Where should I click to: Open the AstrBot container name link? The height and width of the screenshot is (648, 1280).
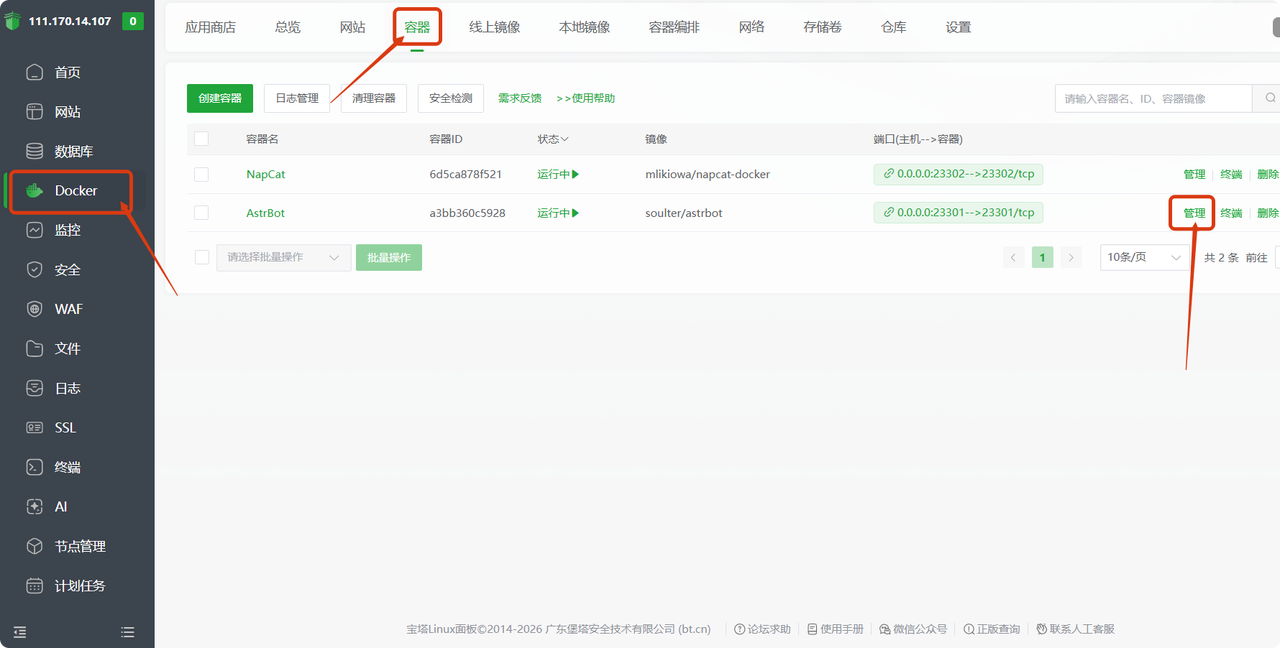point(266,213)
